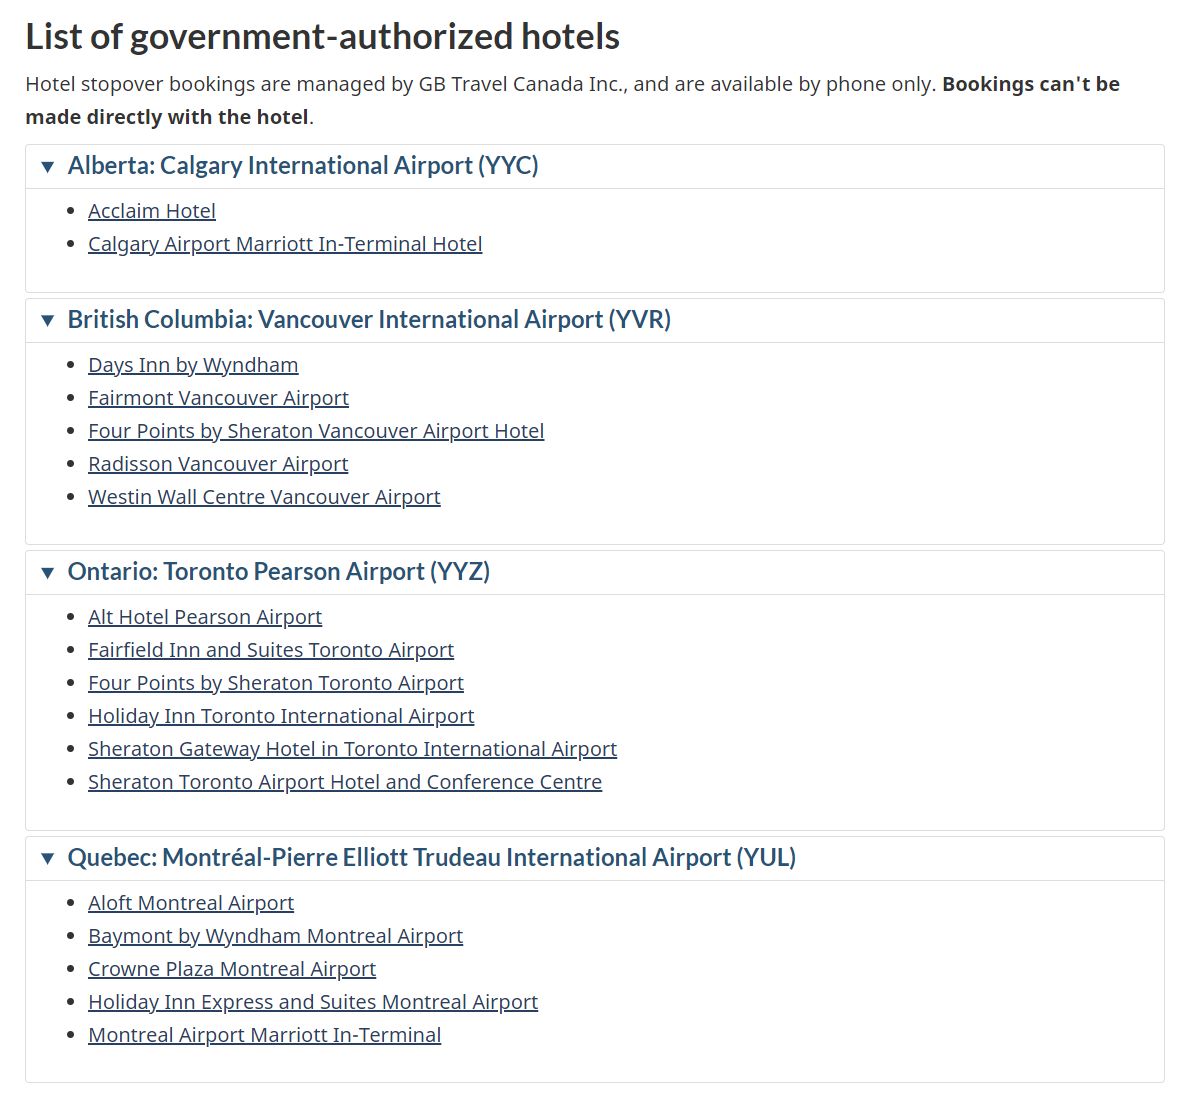Click the Alt Hotel Pearson Airport link

205,617
